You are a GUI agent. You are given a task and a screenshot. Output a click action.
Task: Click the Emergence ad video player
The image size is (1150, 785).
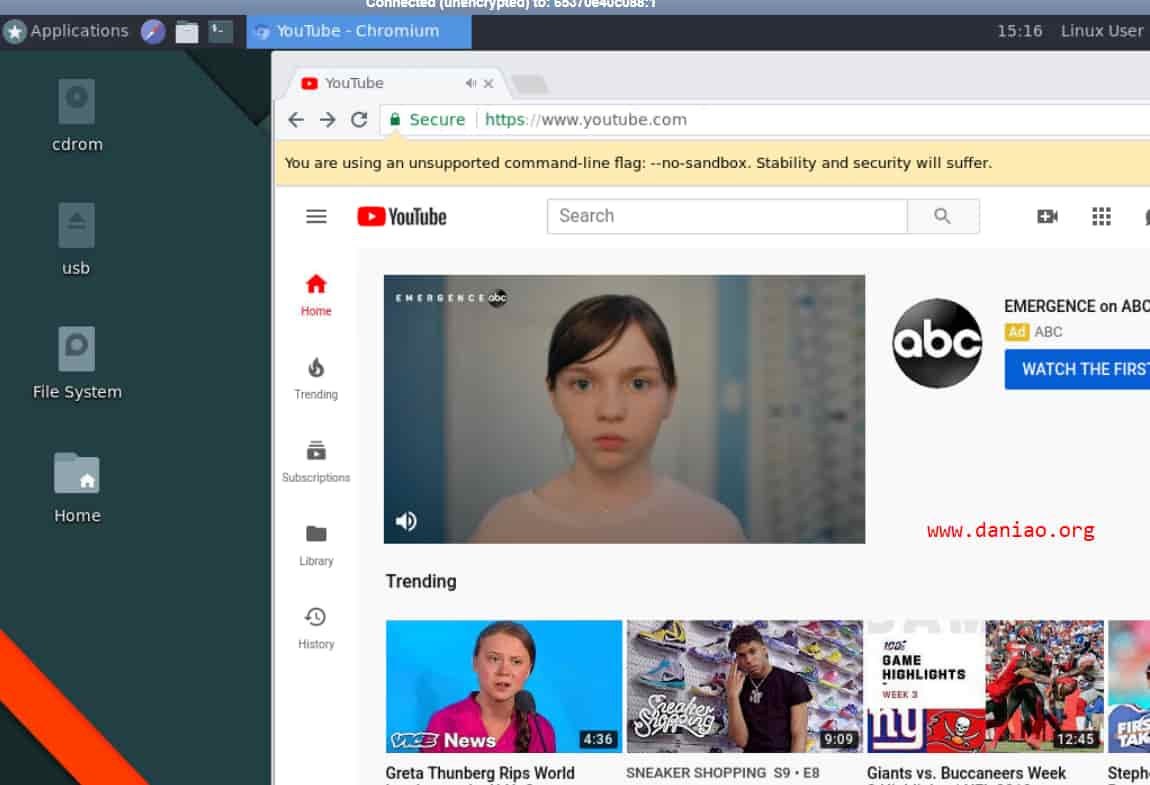click(x=624, y=409)
